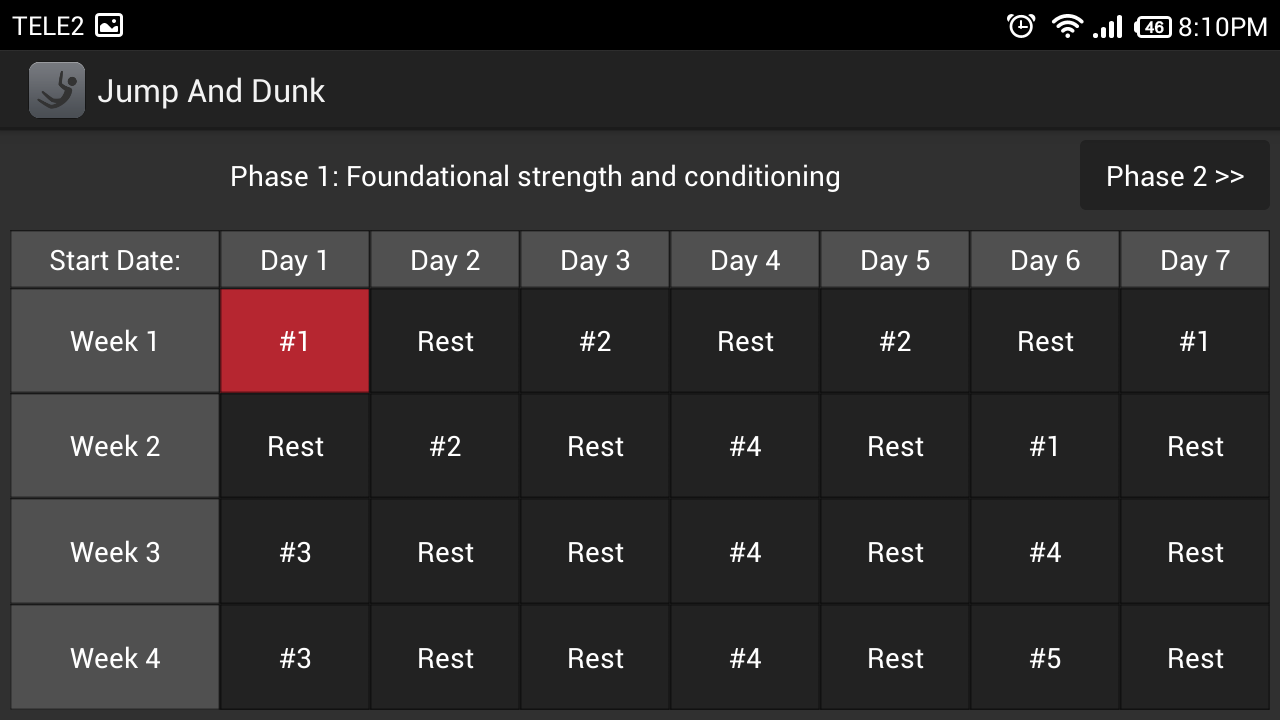Tap Week 1 Day 7 workout #1
1280x720 pixels.
point(1195,341)
